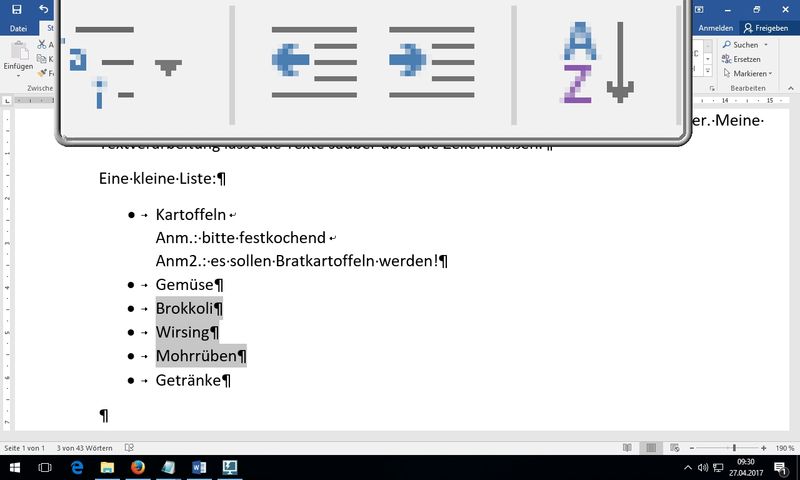Switch to read mode view

click(627, 448)
